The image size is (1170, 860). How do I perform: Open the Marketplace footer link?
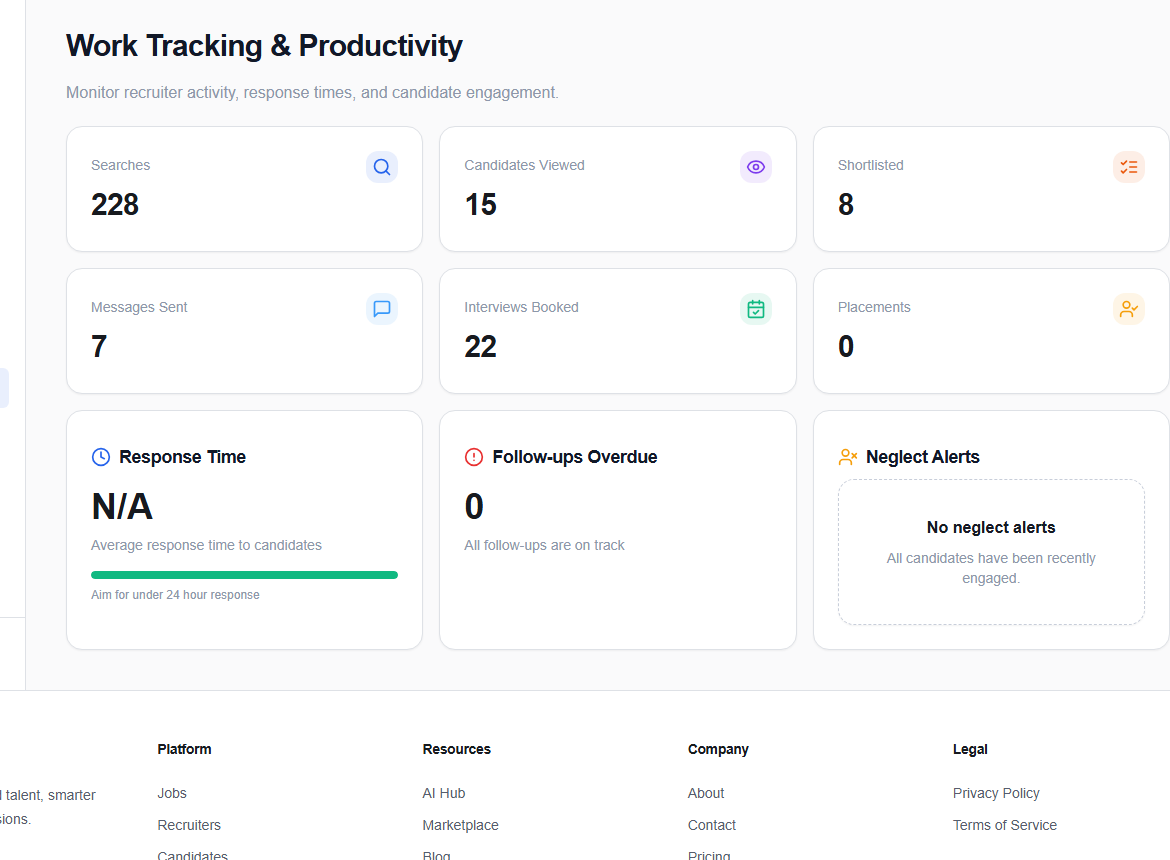point(460,826)
